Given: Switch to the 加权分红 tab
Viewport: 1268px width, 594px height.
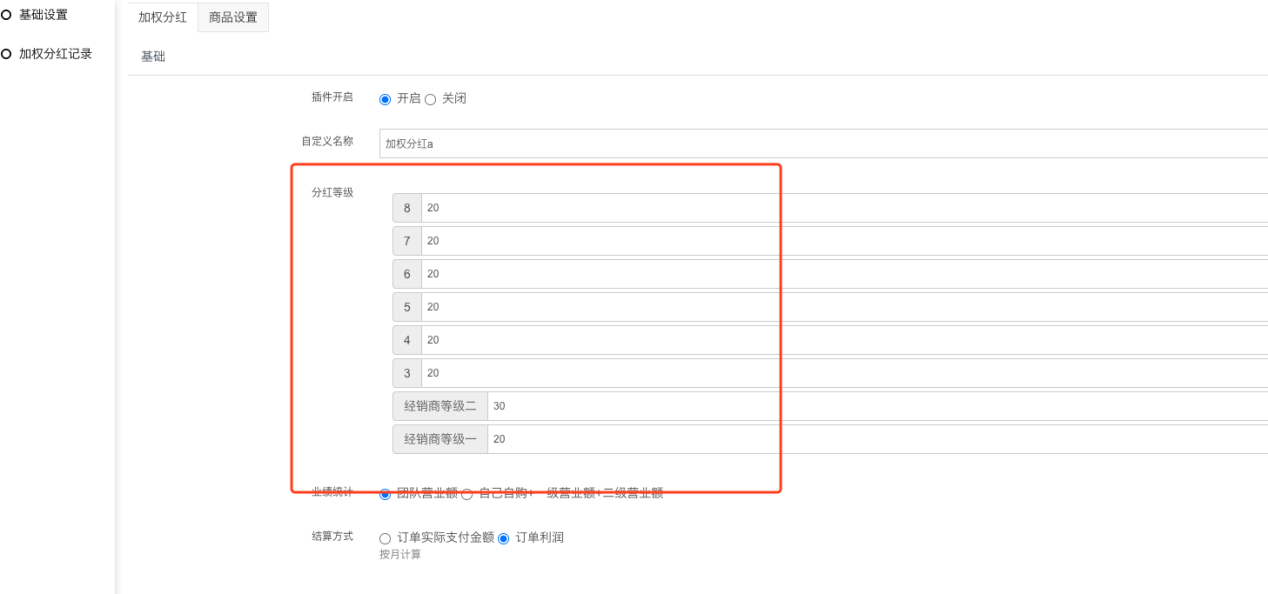Looking at the screenshot, I should point(162,17).
